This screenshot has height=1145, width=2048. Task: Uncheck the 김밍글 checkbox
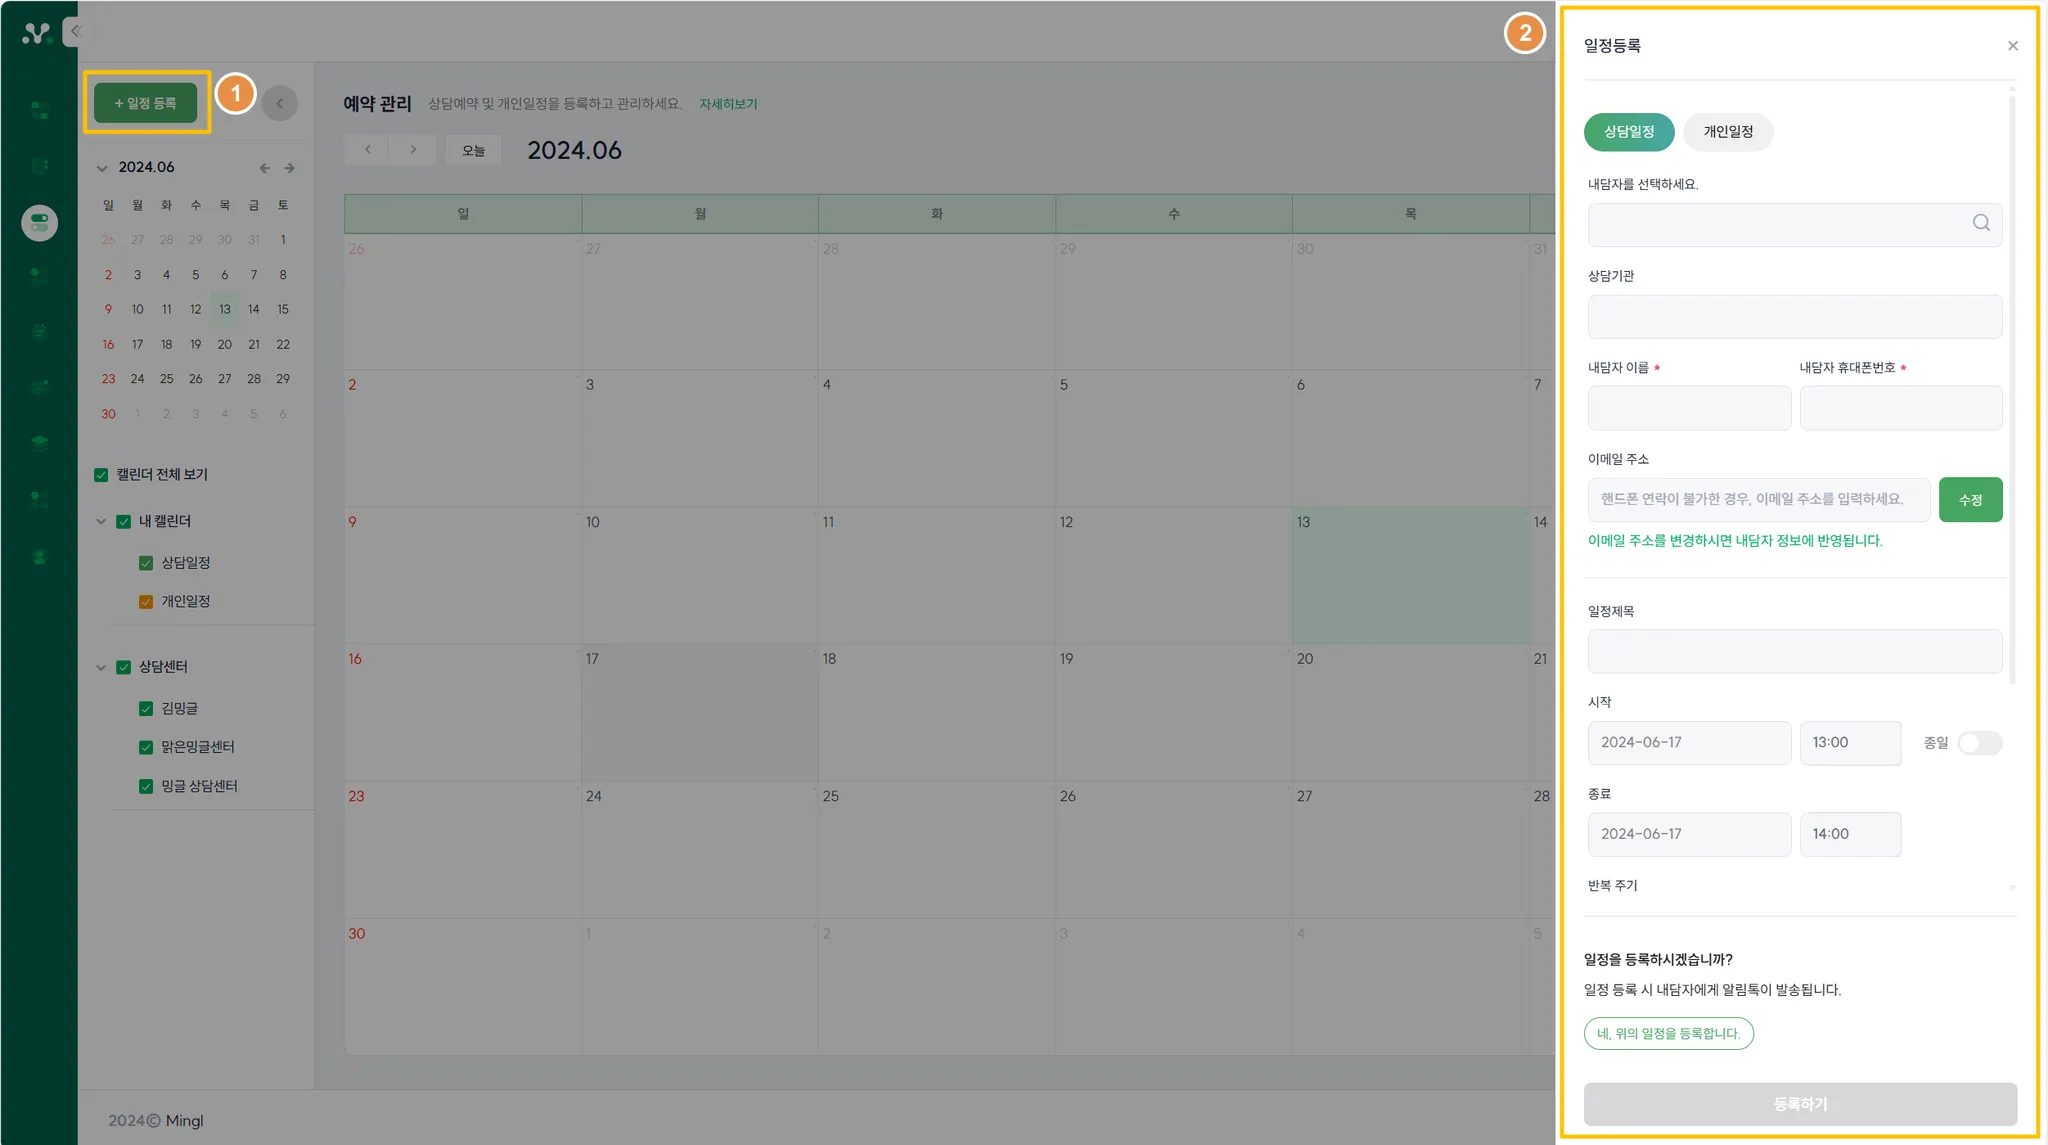[146, 709]
